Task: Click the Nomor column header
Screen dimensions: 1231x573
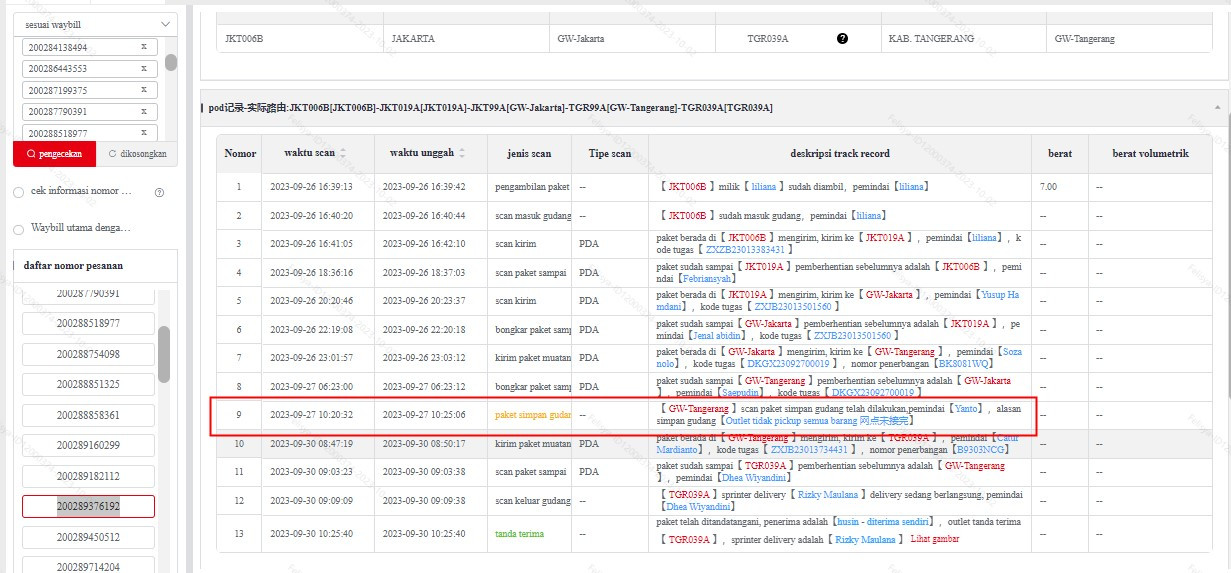Action: (x=240, y=154)
